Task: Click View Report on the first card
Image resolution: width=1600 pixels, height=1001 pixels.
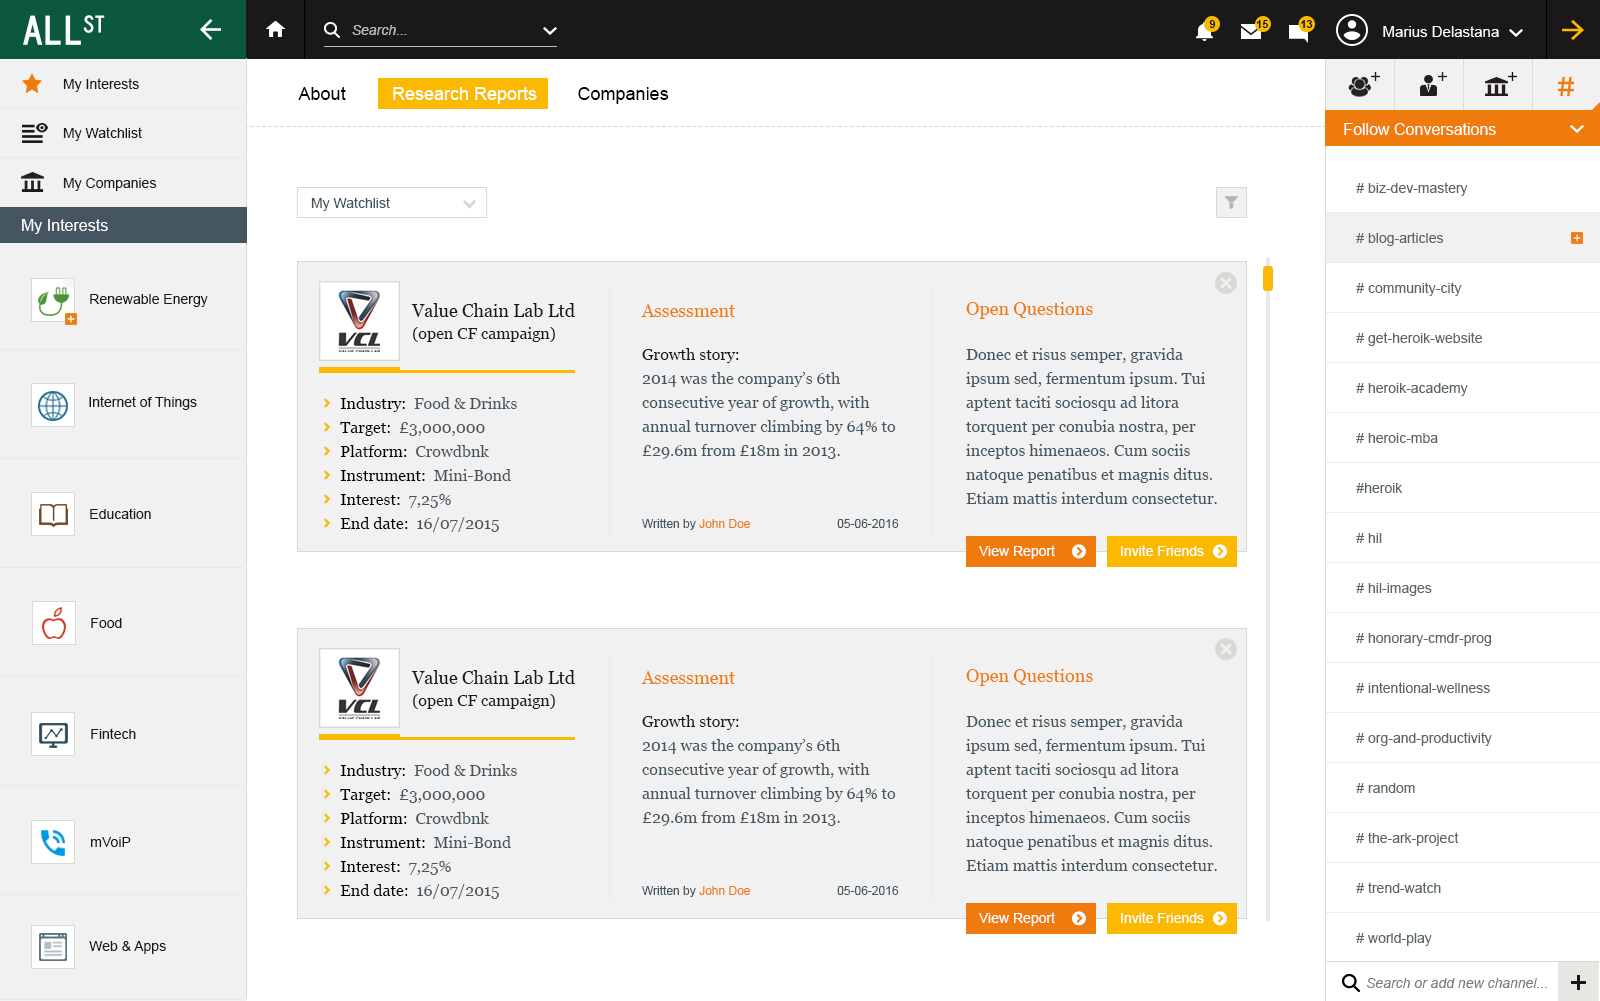Action: pyautogui.click(x=1031, y=551)
